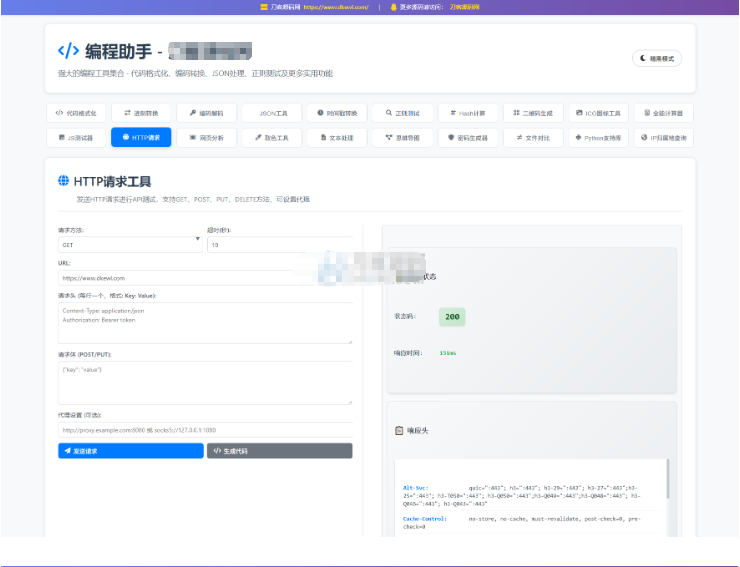The image size is (740, 567).
Task: Open the 取色工具 eyedropper tool
Action: pyautogui.click(x=272, y=138)
